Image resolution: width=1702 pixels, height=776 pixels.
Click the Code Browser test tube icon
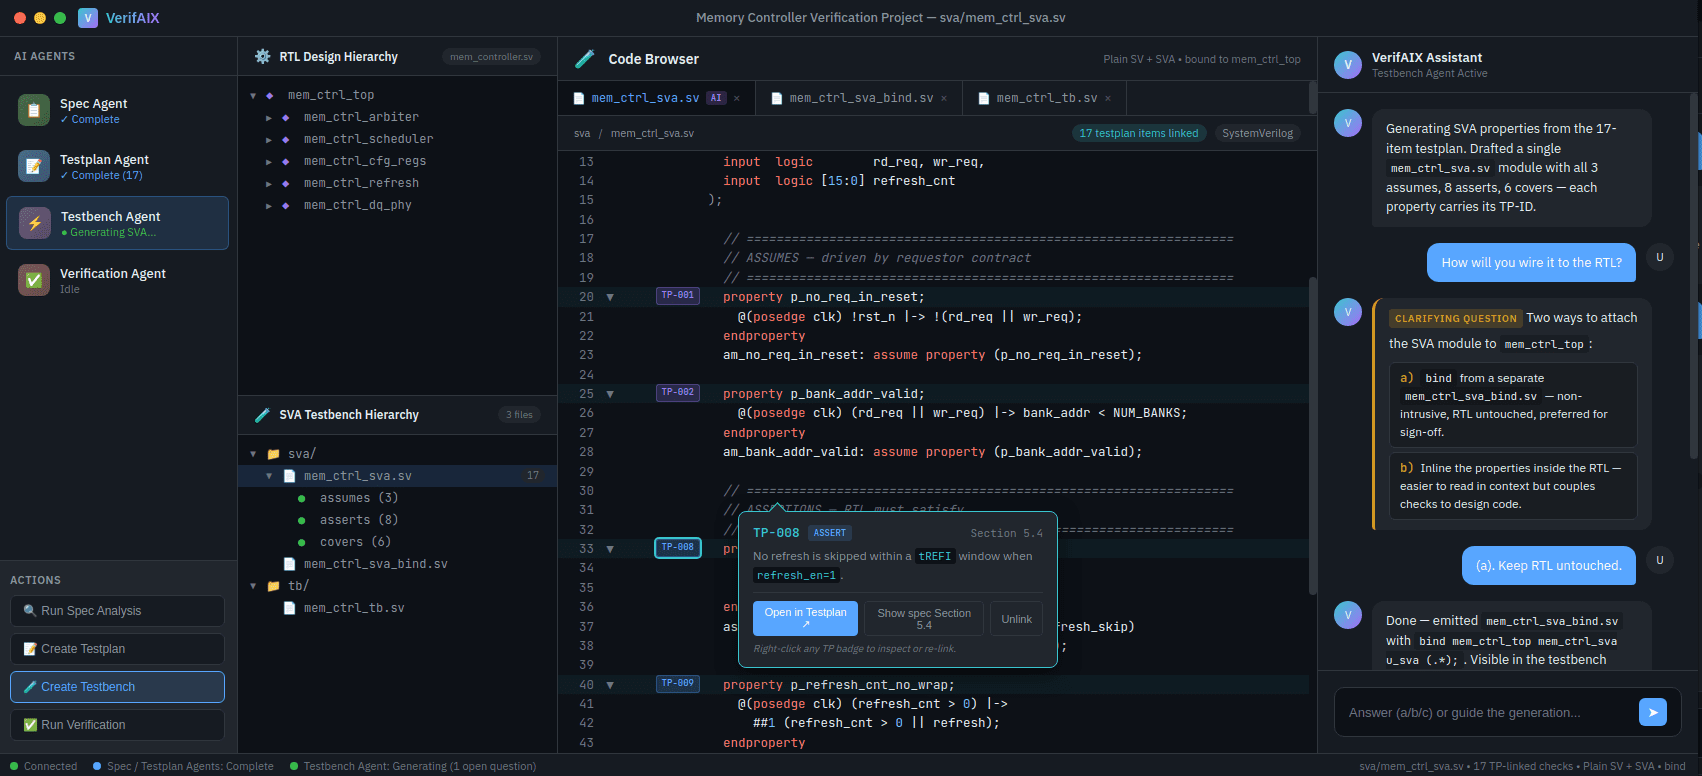pos(585,59)
